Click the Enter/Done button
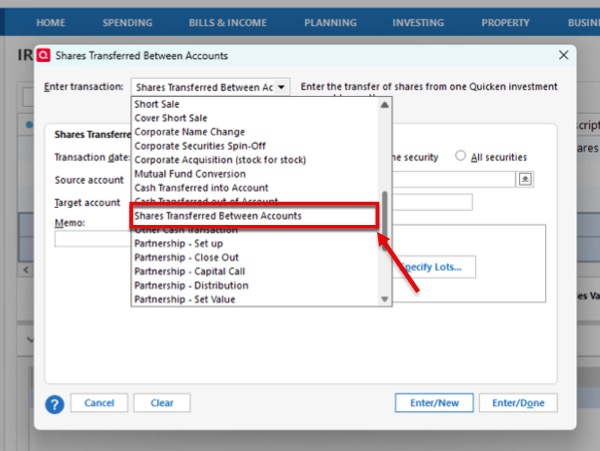 [518, 403]
